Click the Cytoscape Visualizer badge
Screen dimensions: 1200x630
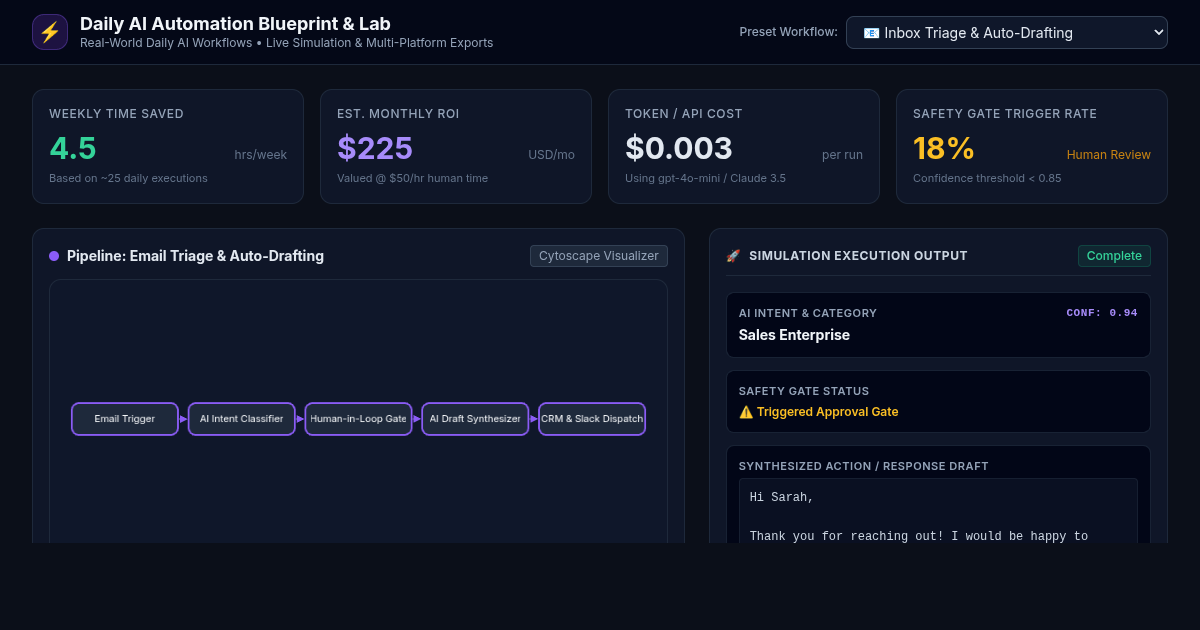[599, 256]
